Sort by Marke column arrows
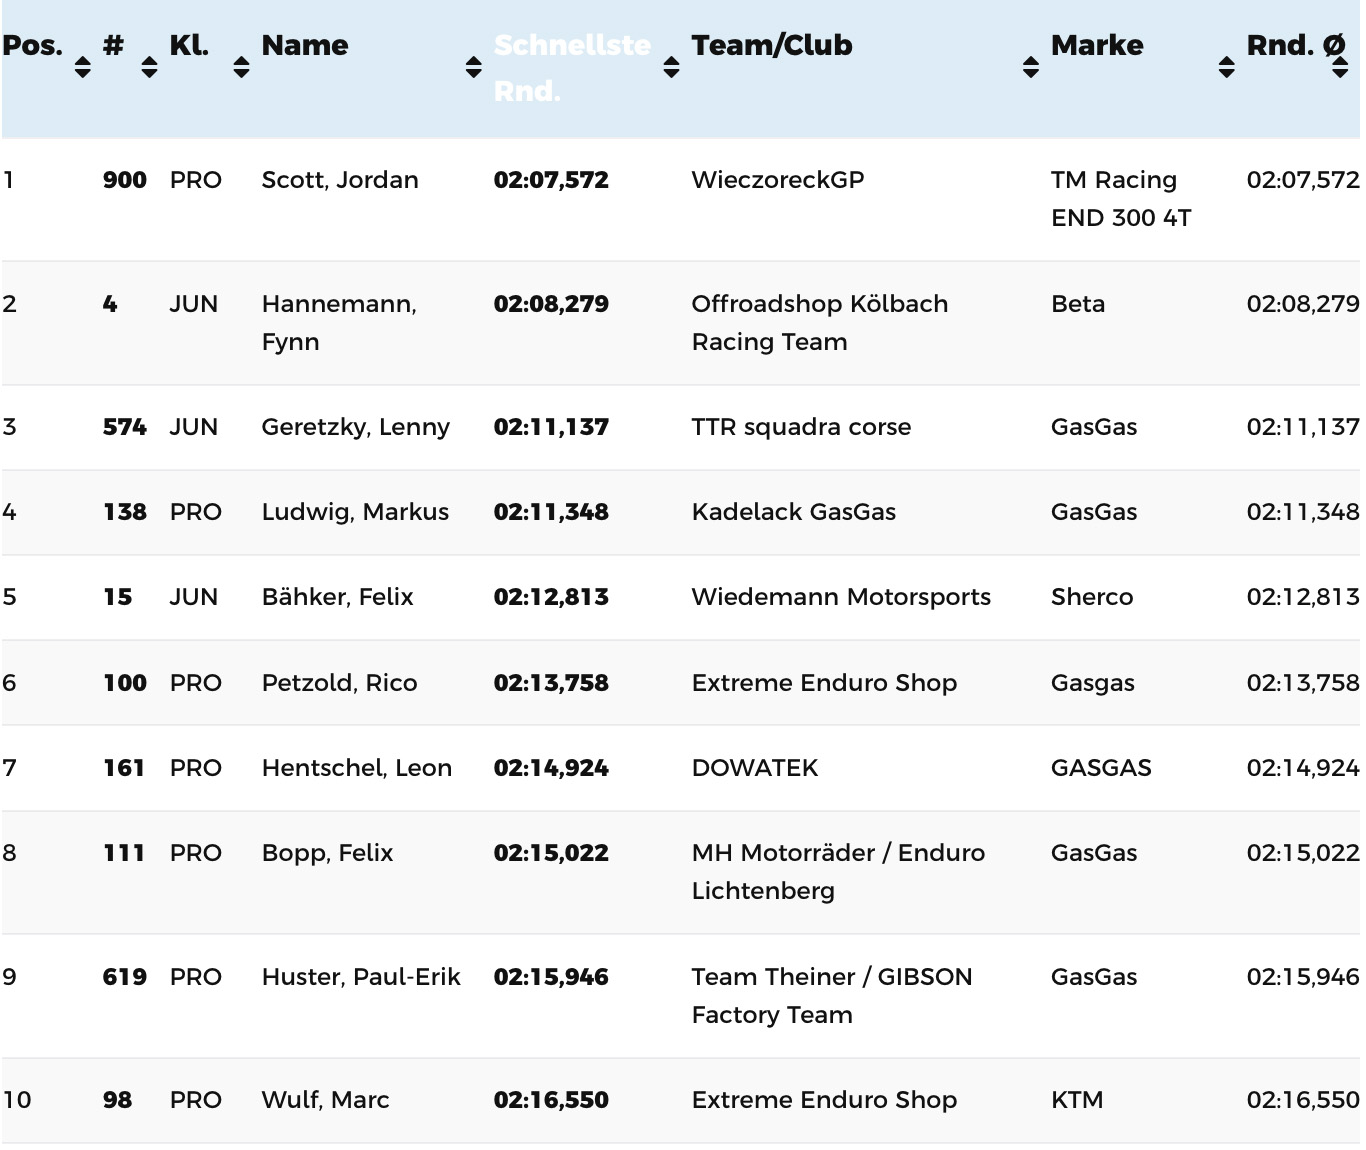Image resolution: width=1366 pixels, height=1150 pixels. [1227, 67]
